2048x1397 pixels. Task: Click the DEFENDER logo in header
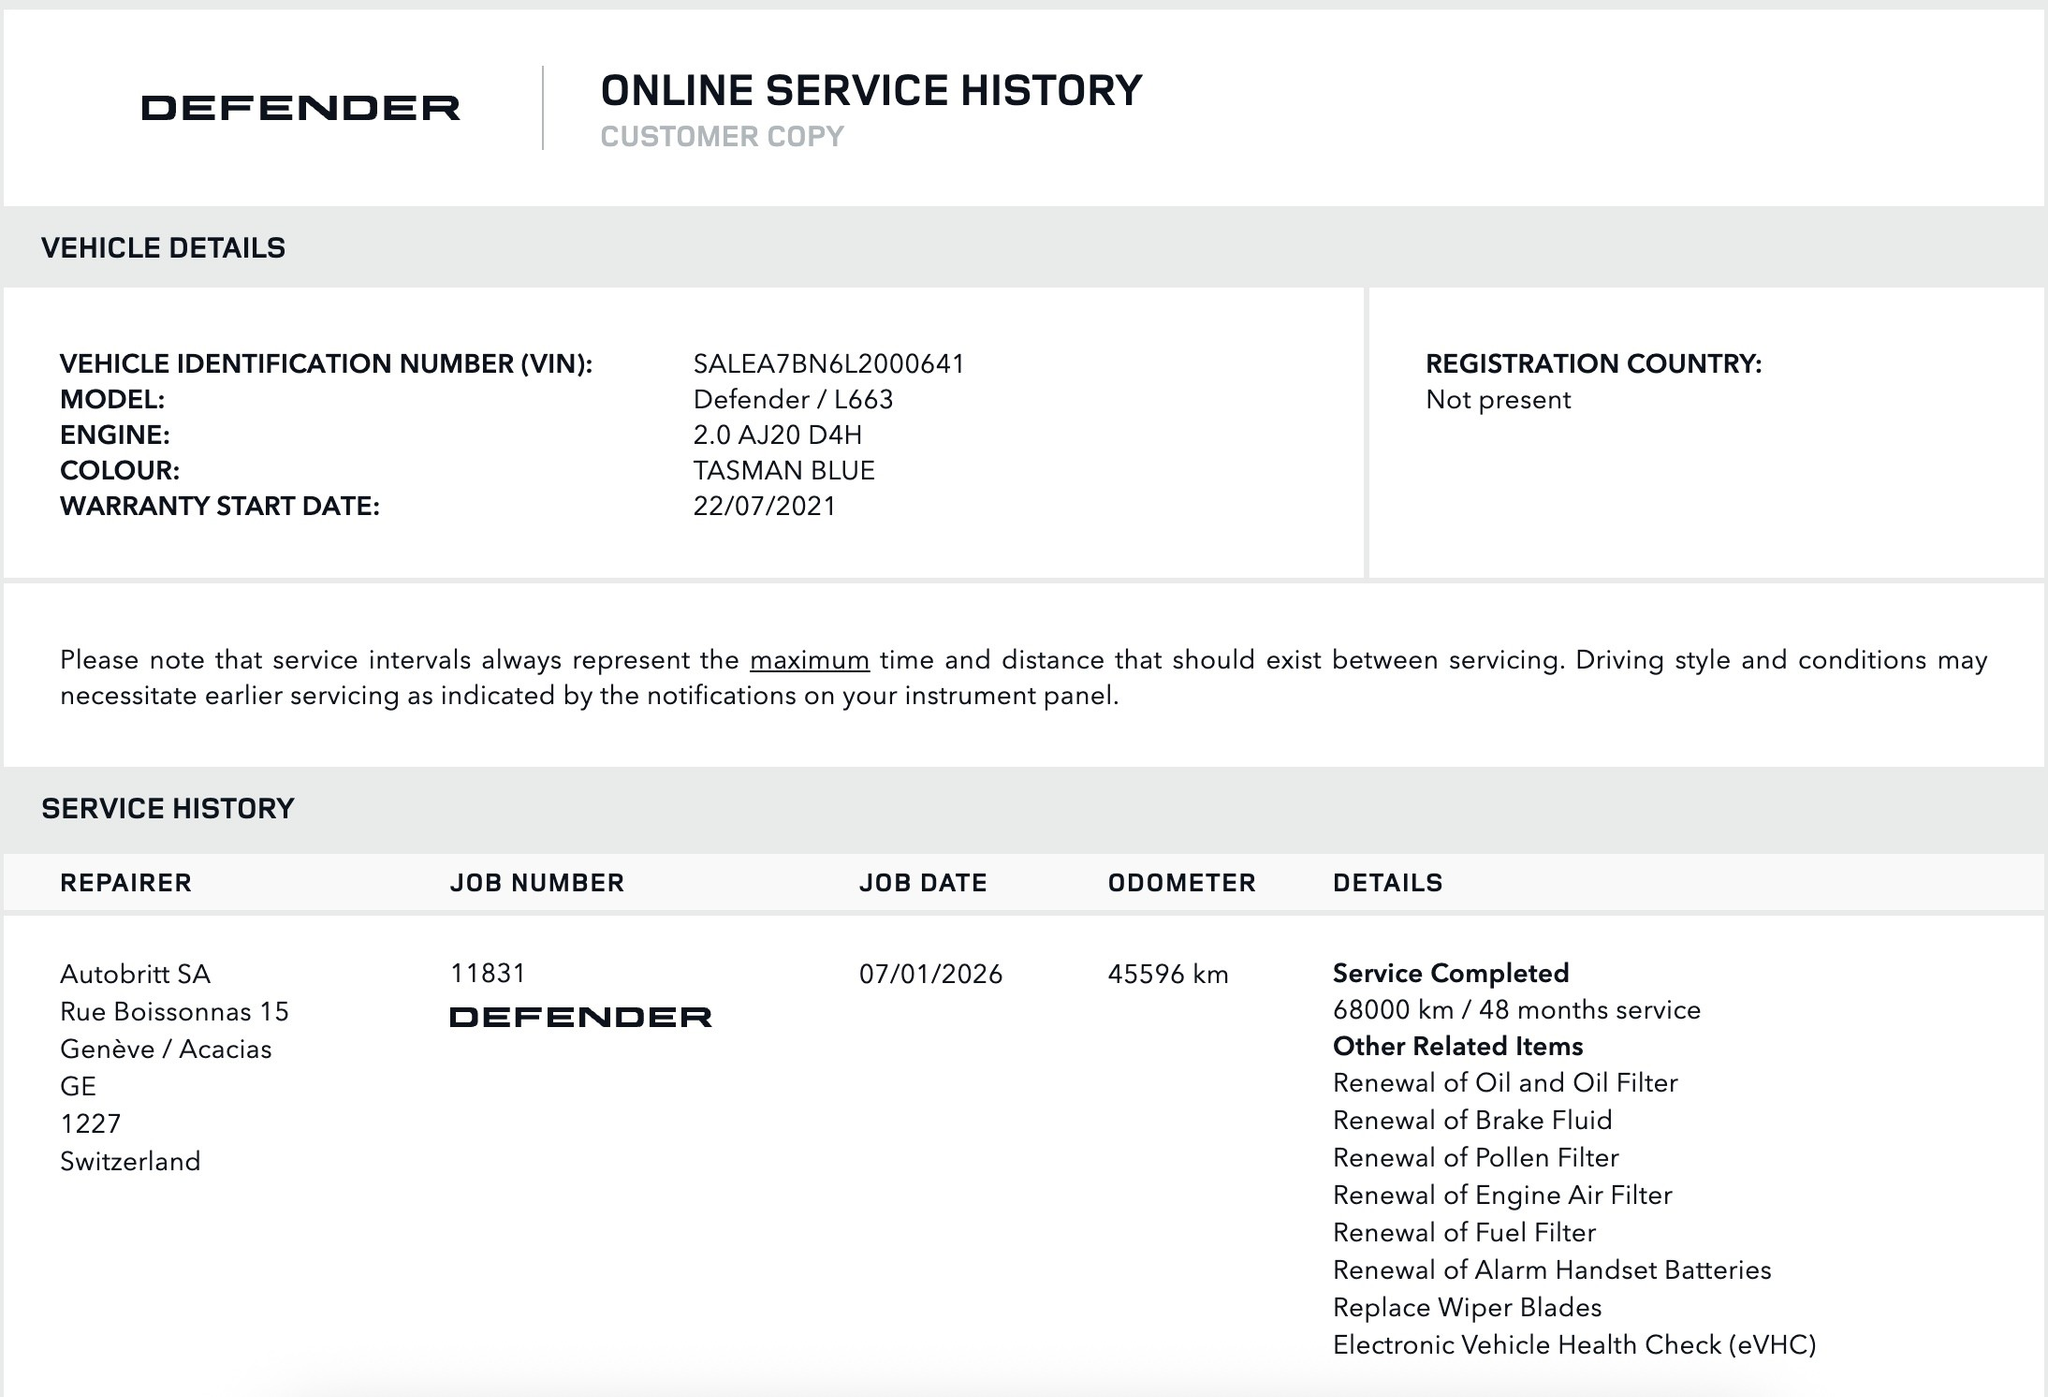point(300,108)
